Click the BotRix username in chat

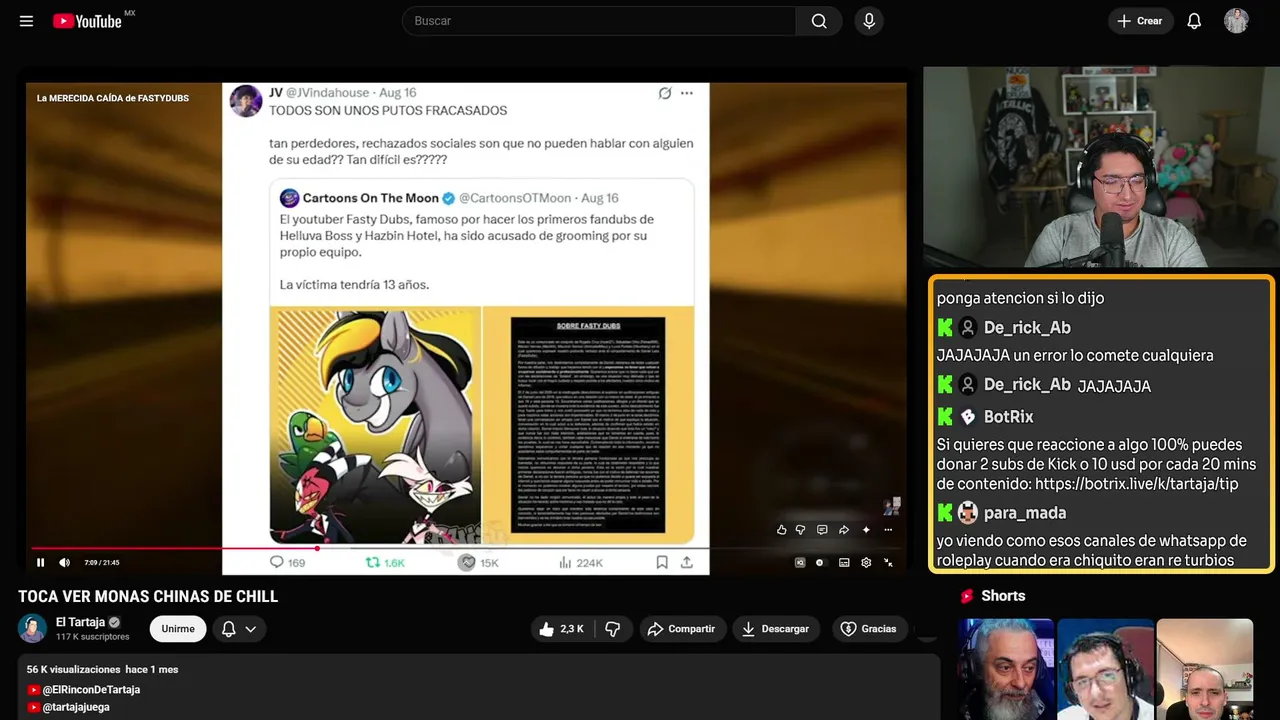1008,416
